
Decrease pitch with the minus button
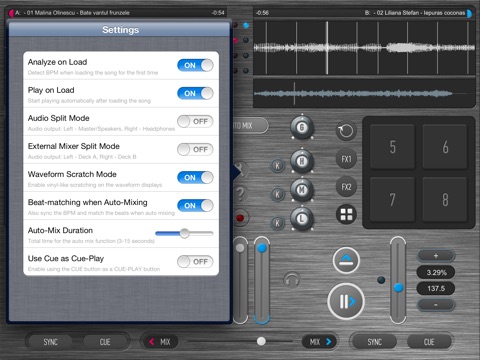click(436, 305)
